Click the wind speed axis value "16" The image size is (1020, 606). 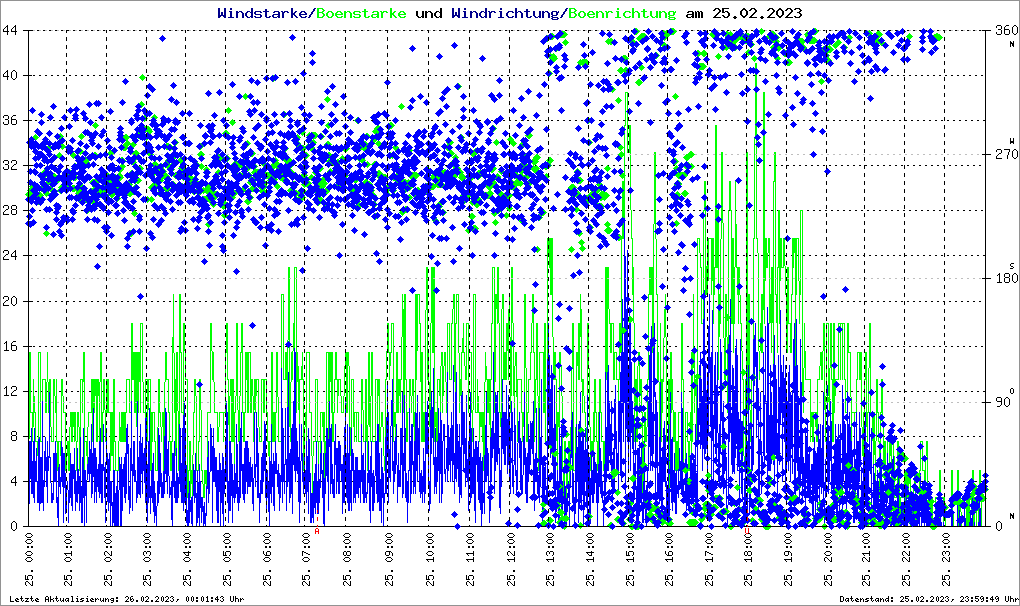point(10,347)
